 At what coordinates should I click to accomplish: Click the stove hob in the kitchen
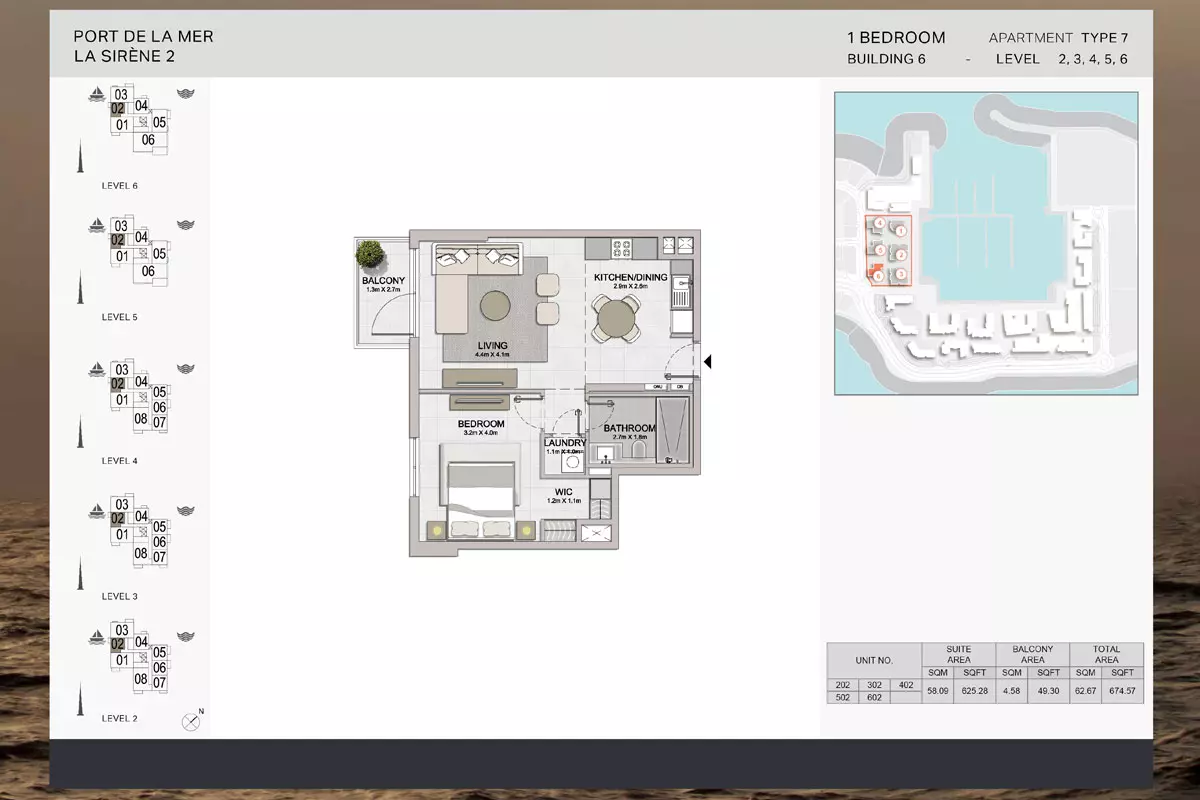tap(620, 246)
